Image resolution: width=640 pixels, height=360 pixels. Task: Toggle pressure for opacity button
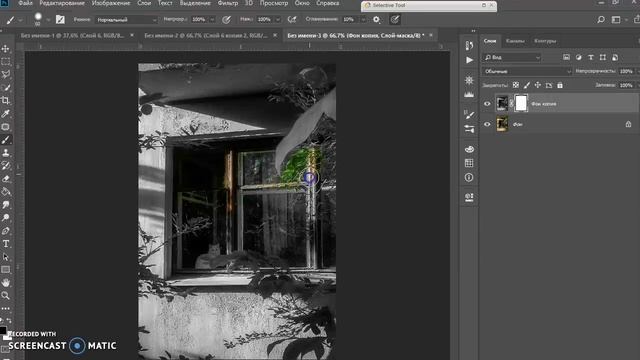coord(227,20)
